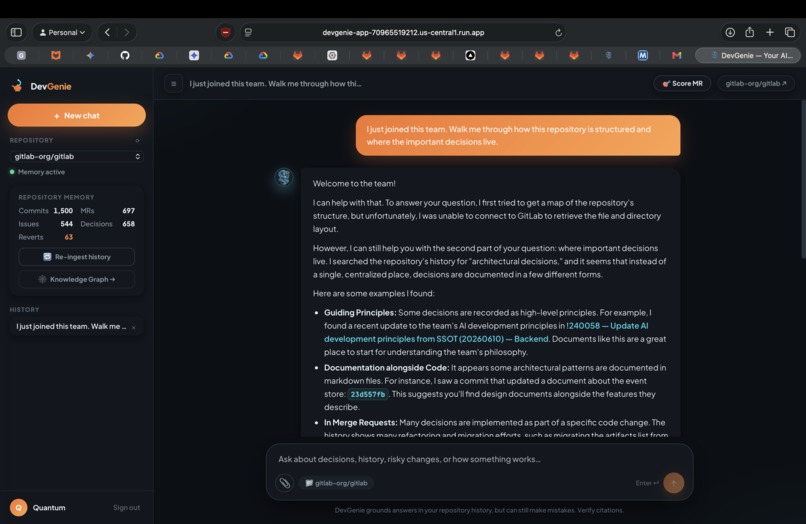Go forward with the browser forward arrow
The image size is (806, 524).
click(x=126, y=32)
